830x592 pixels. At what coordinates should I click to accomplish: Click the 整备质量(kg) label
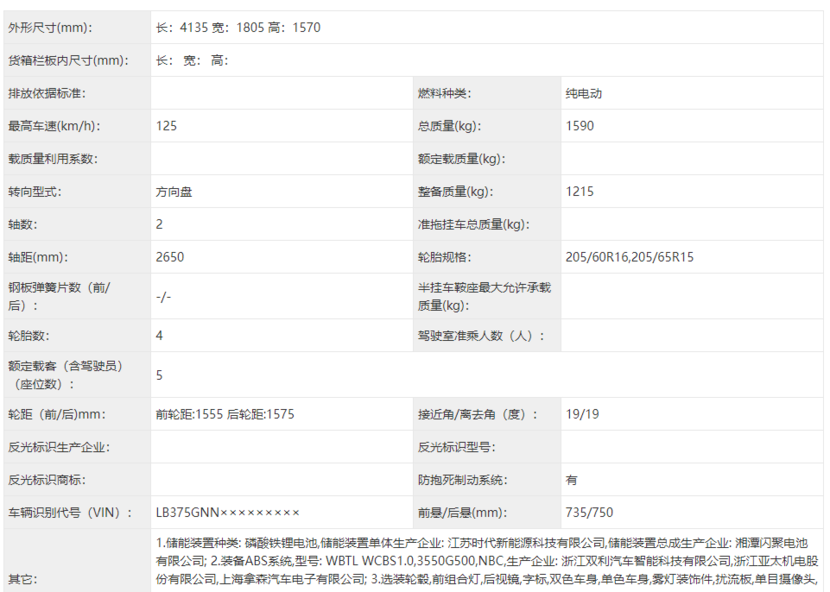click(x=455, y=192)
